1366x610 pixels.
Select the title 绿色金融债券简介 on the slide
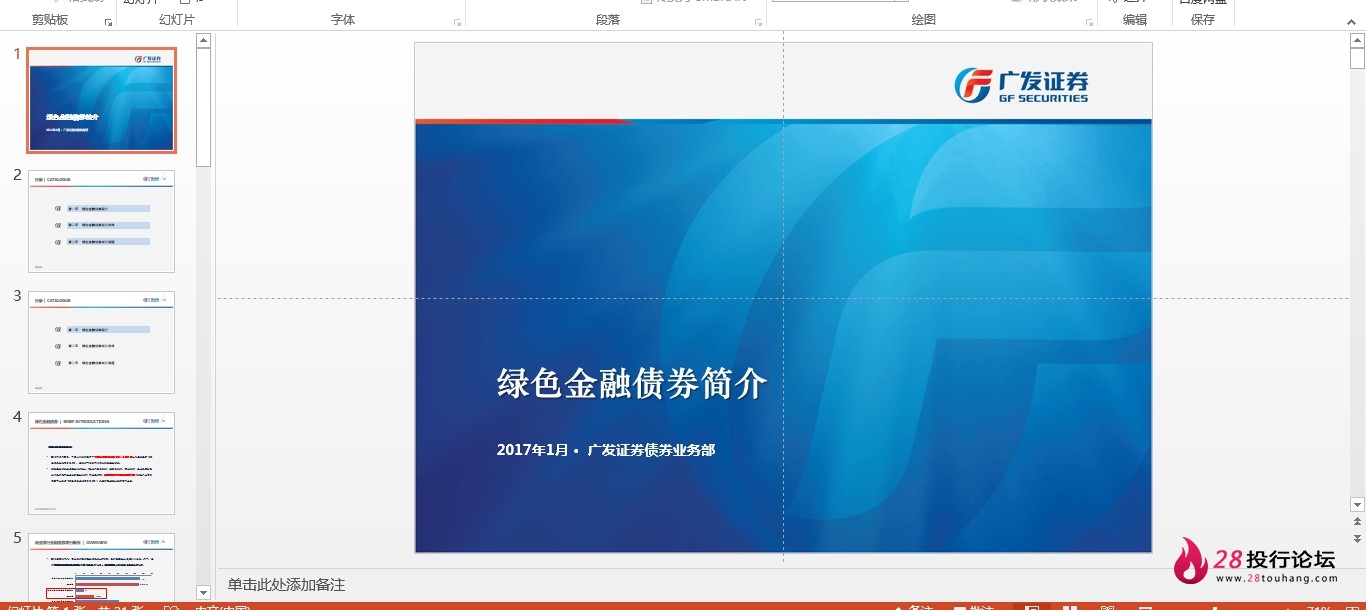coord(632,383)
